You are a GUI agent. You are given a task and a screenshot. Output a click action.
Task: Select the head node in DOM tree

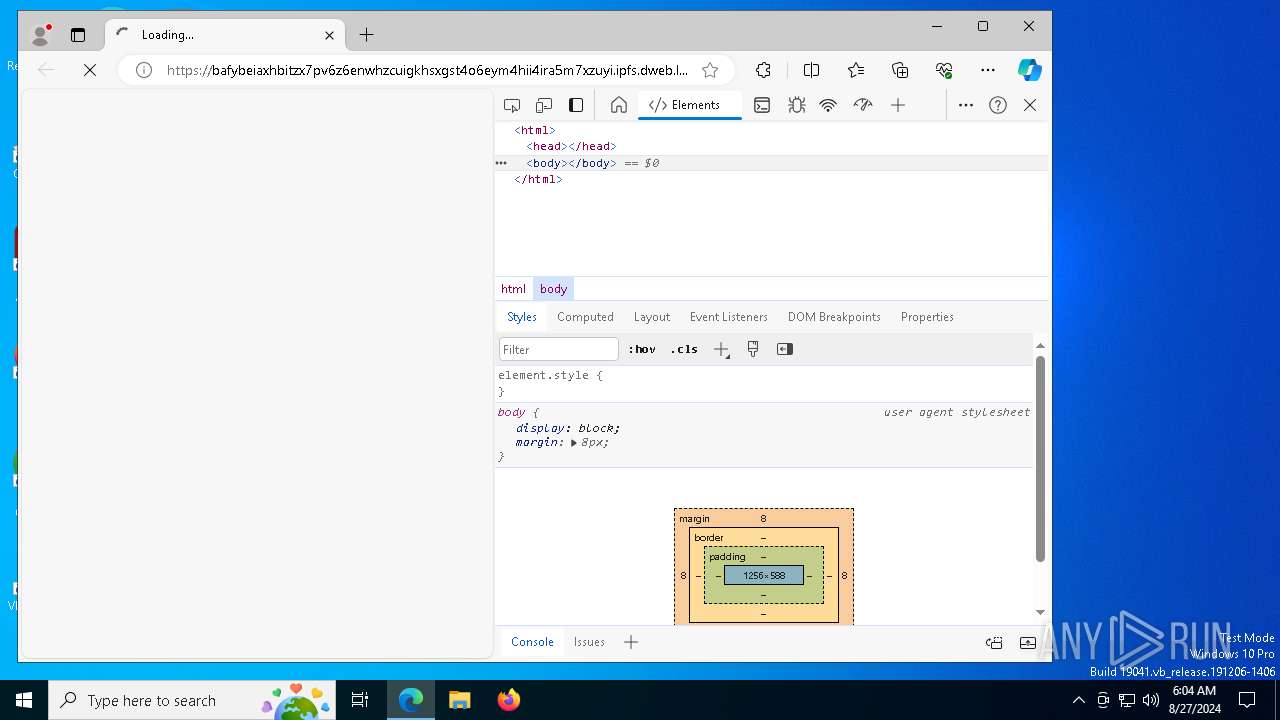[571, 146]
